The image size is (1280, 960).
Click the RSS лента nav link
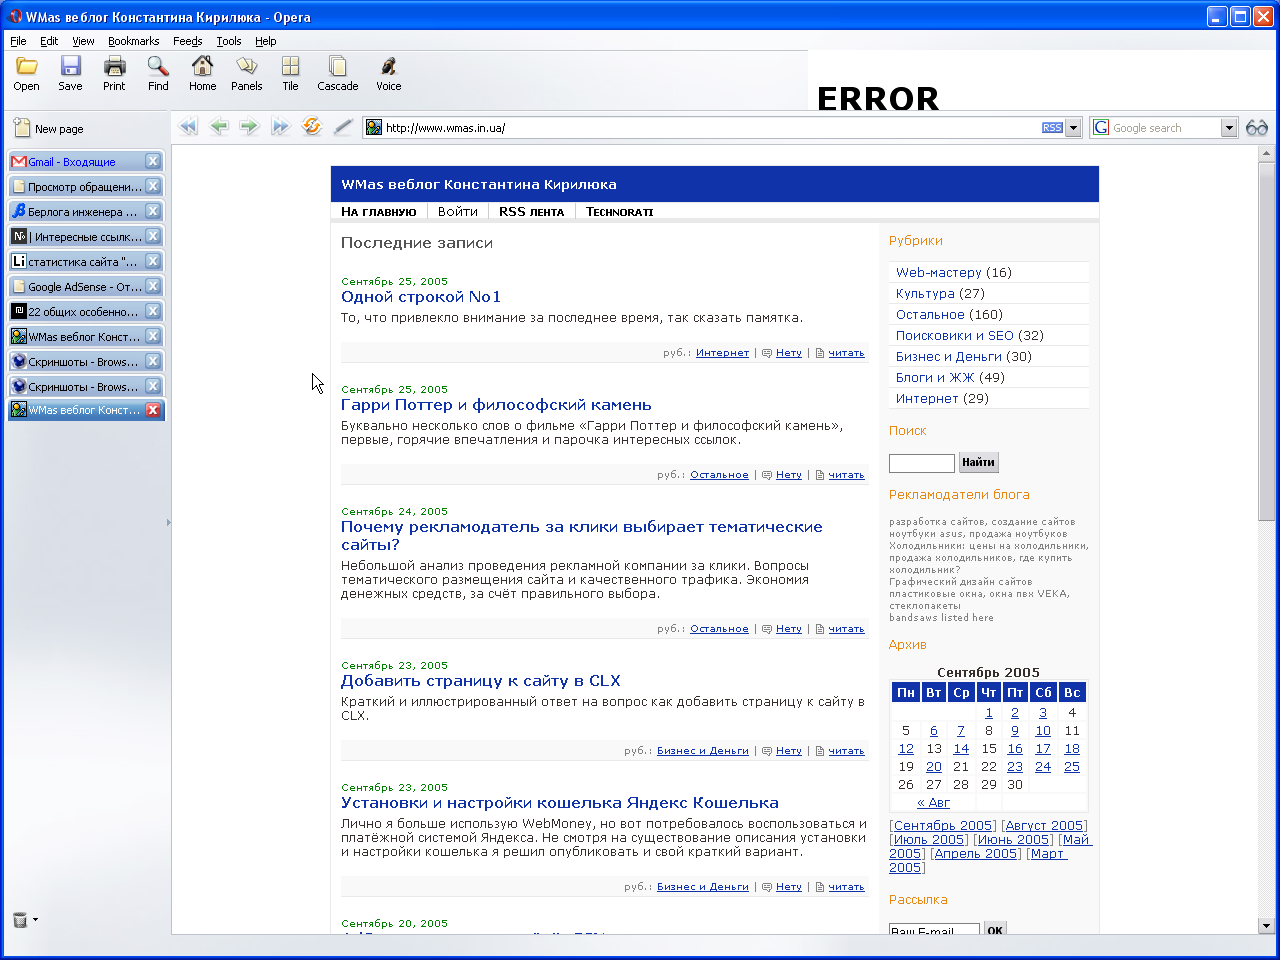pyautogui.click(x=531, y=211)
